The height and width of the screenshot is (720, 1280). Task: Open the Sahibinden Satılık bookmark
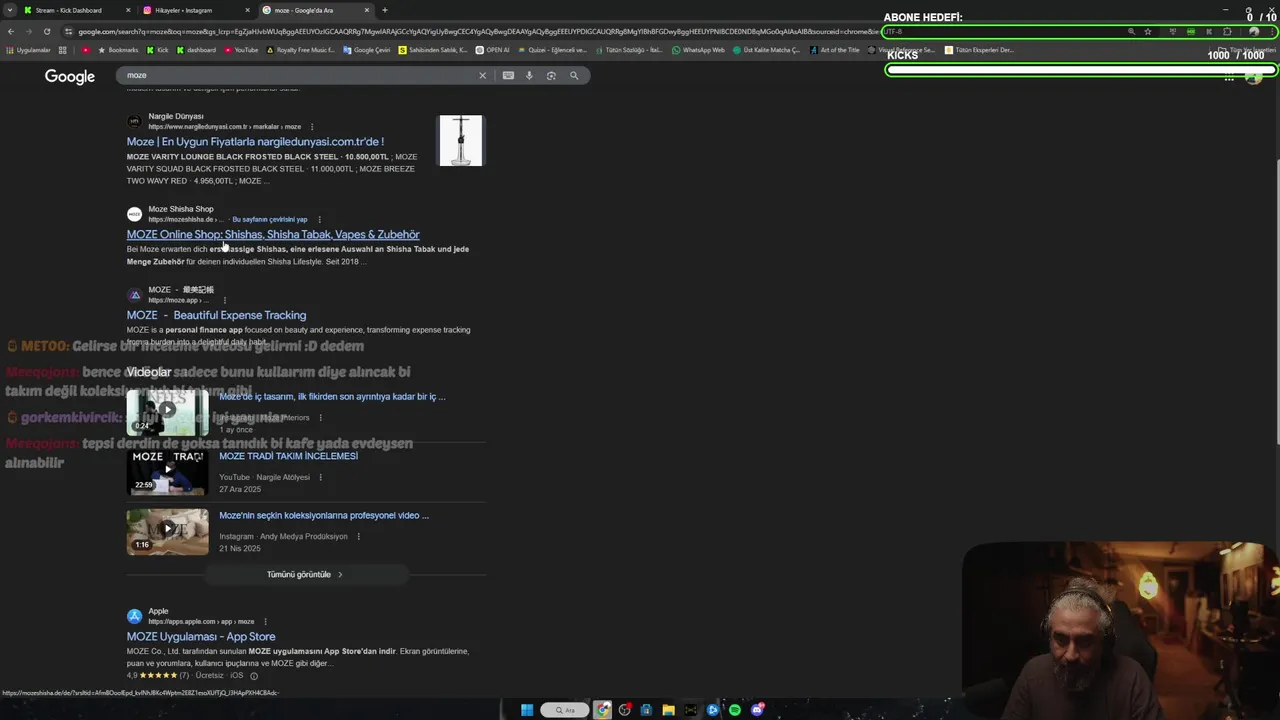(x=433, y=50)
